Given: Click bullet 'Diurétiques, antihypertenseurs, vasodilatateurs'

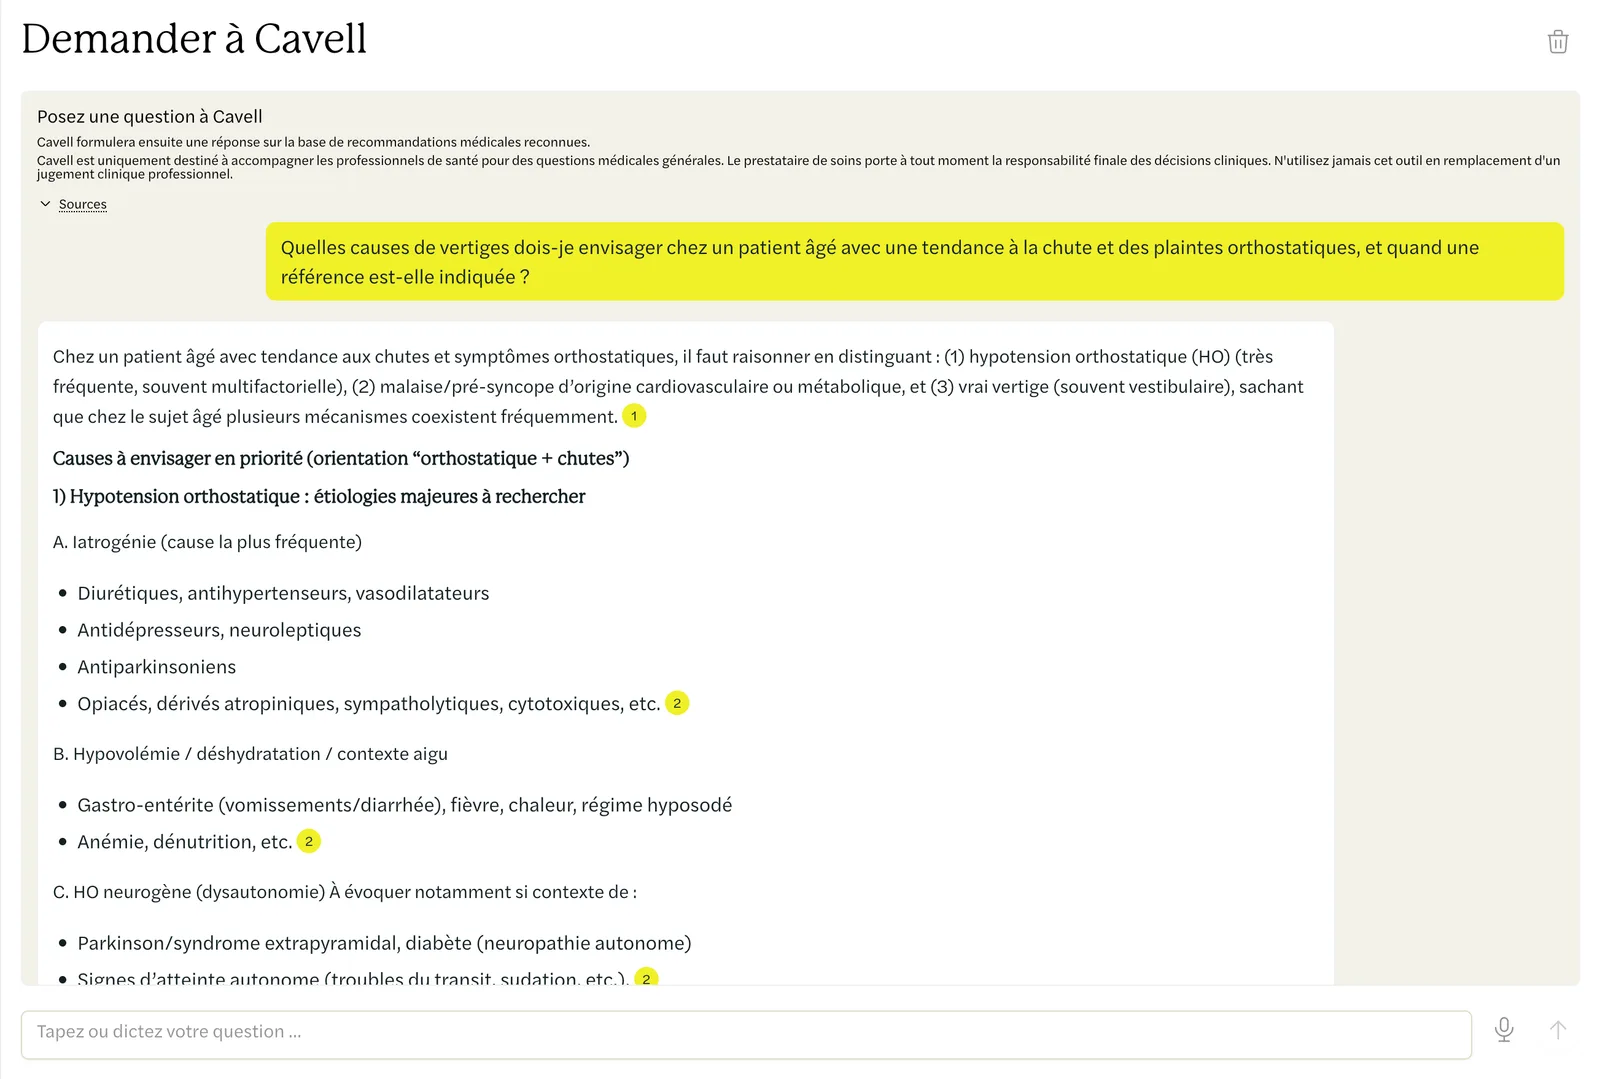Looking at the screenshot, I should pos(283,593).
